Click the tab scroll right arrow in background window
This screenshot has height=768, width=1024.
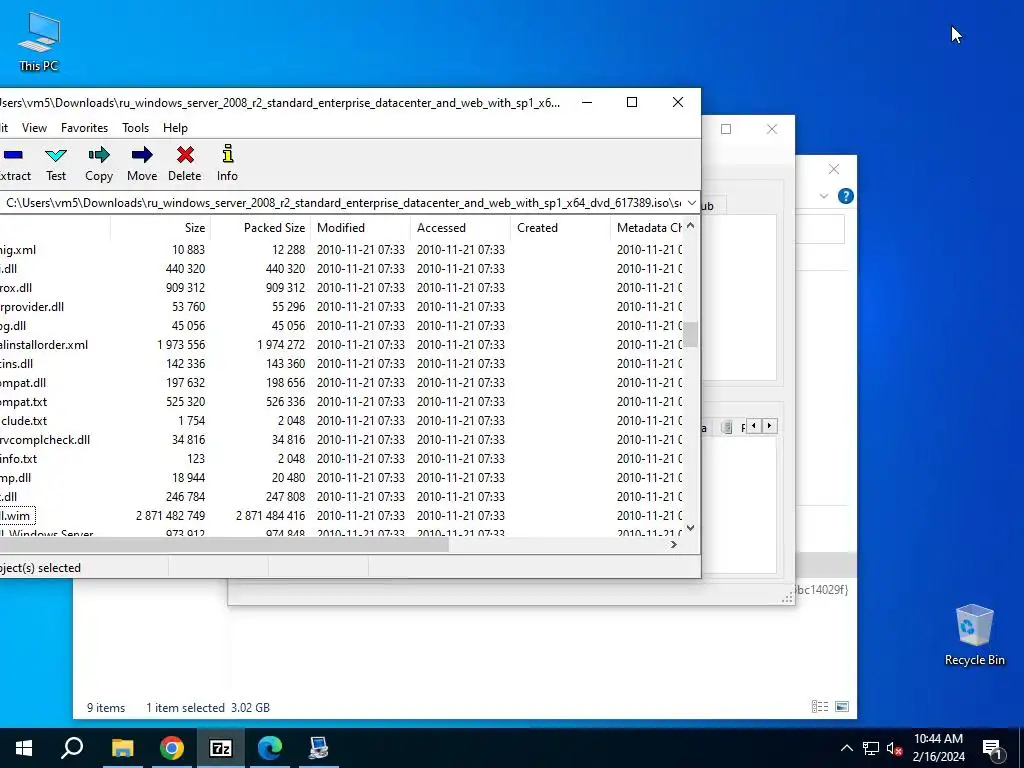(x=769, y=426)
